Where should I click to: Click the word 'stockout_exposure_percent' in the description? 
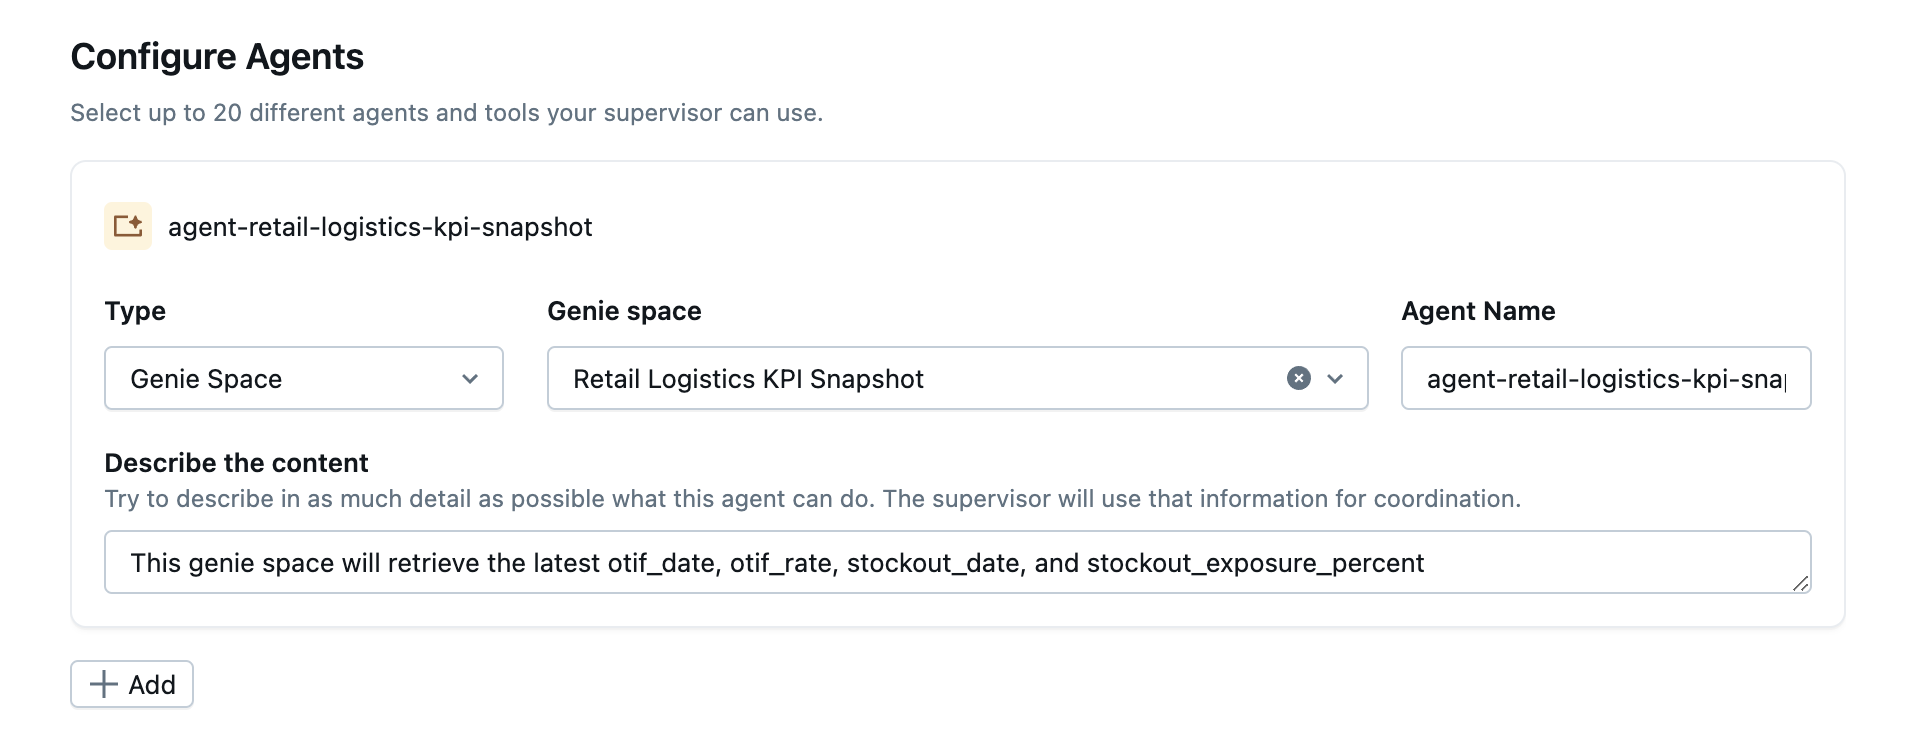coord(1255,563)
